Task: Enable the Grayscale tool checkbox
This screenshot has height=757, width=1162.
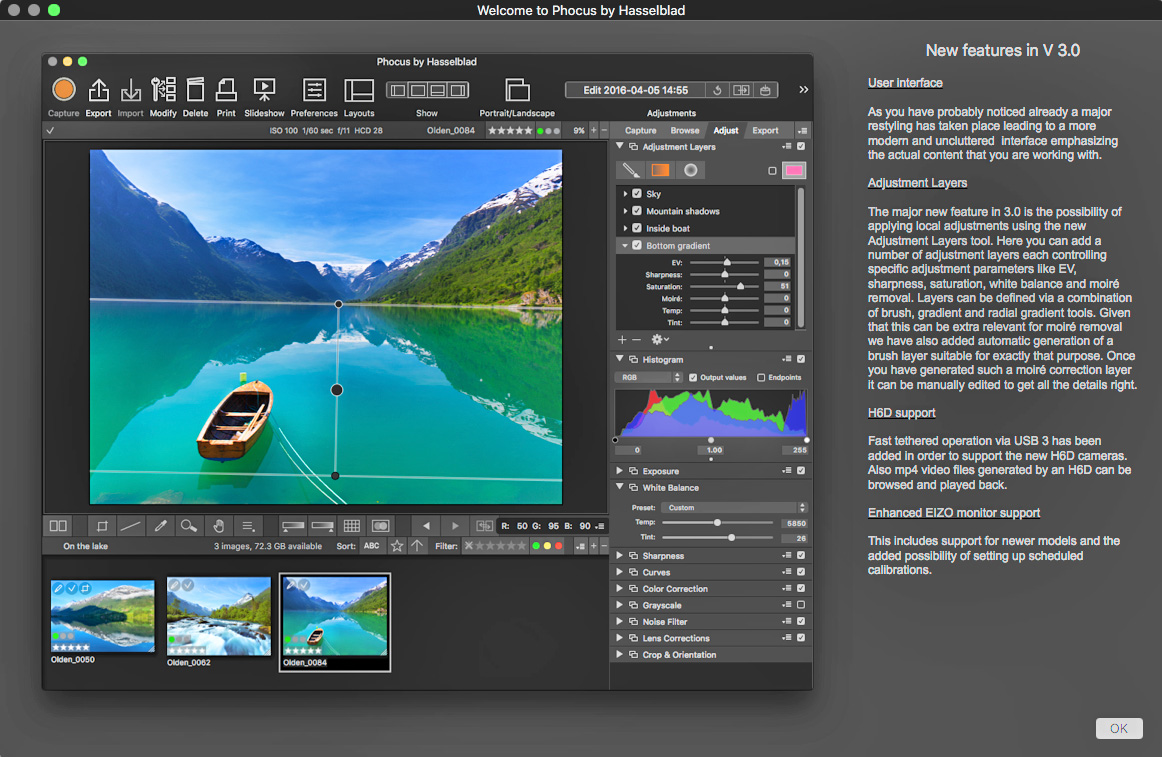Action: click(801, 605)
